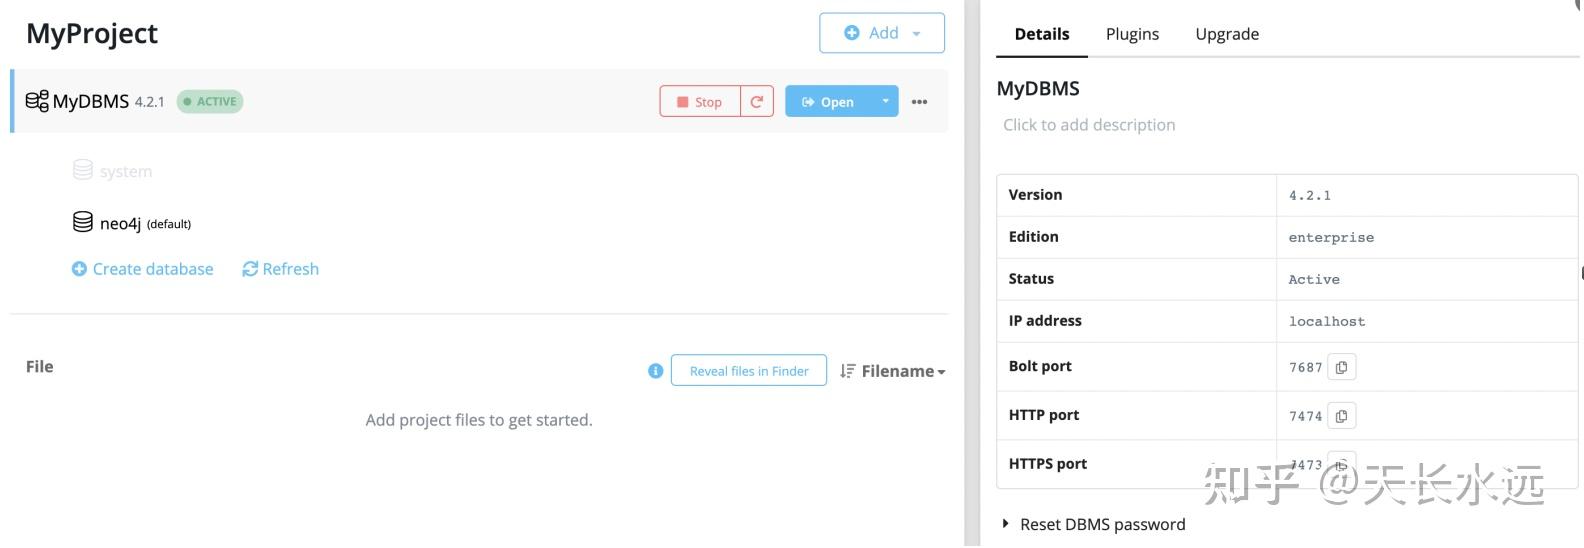Switch to the Upgrade tab

[x=1227, y=34]
